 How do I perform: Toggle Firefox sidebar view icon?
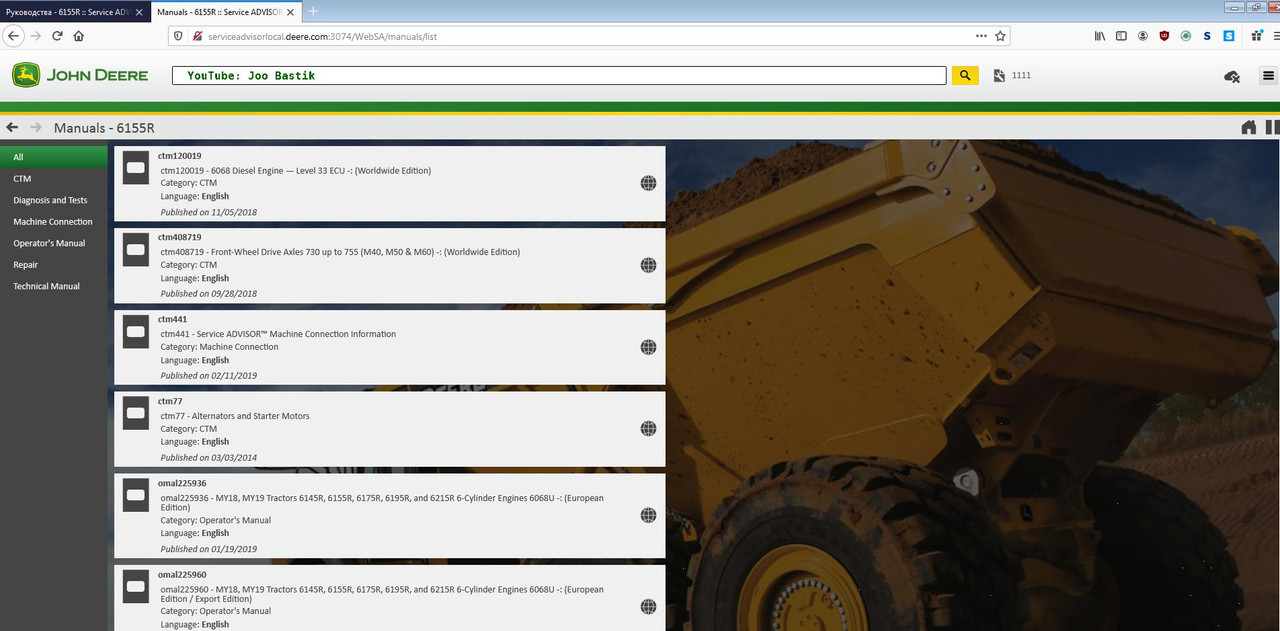[x=1121, y=36]
